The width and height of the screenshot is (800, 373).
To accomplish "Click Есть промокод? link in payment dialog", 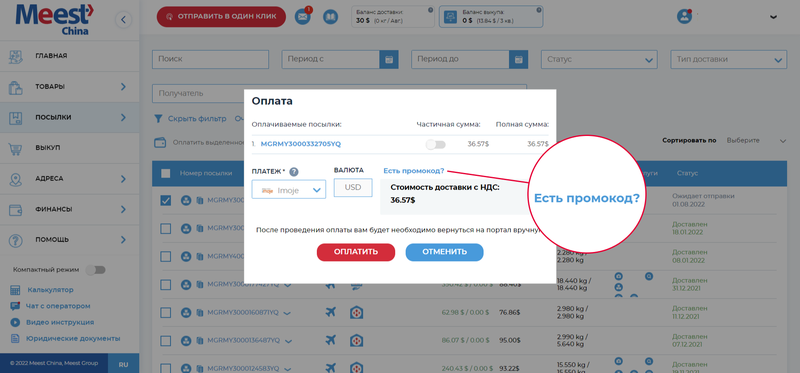I will click(x=414, y=170).
